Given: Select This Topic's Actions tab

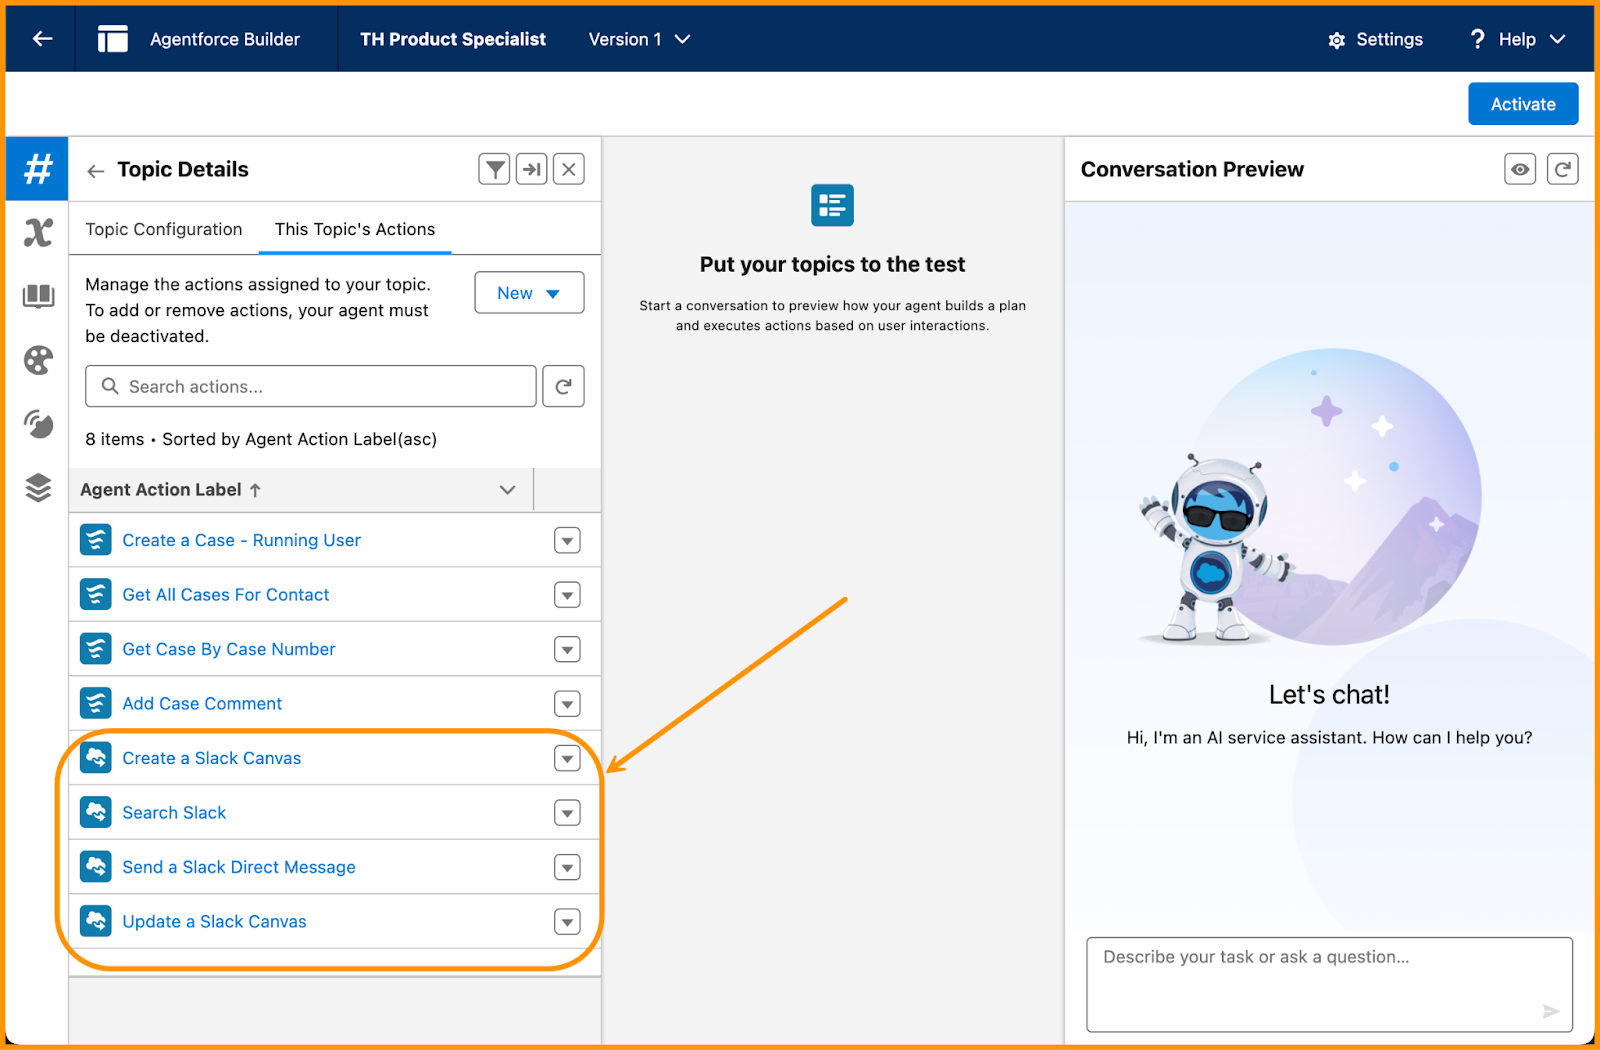Looking at the screenshot, I should pyautogui.click(x=355, y=229).
